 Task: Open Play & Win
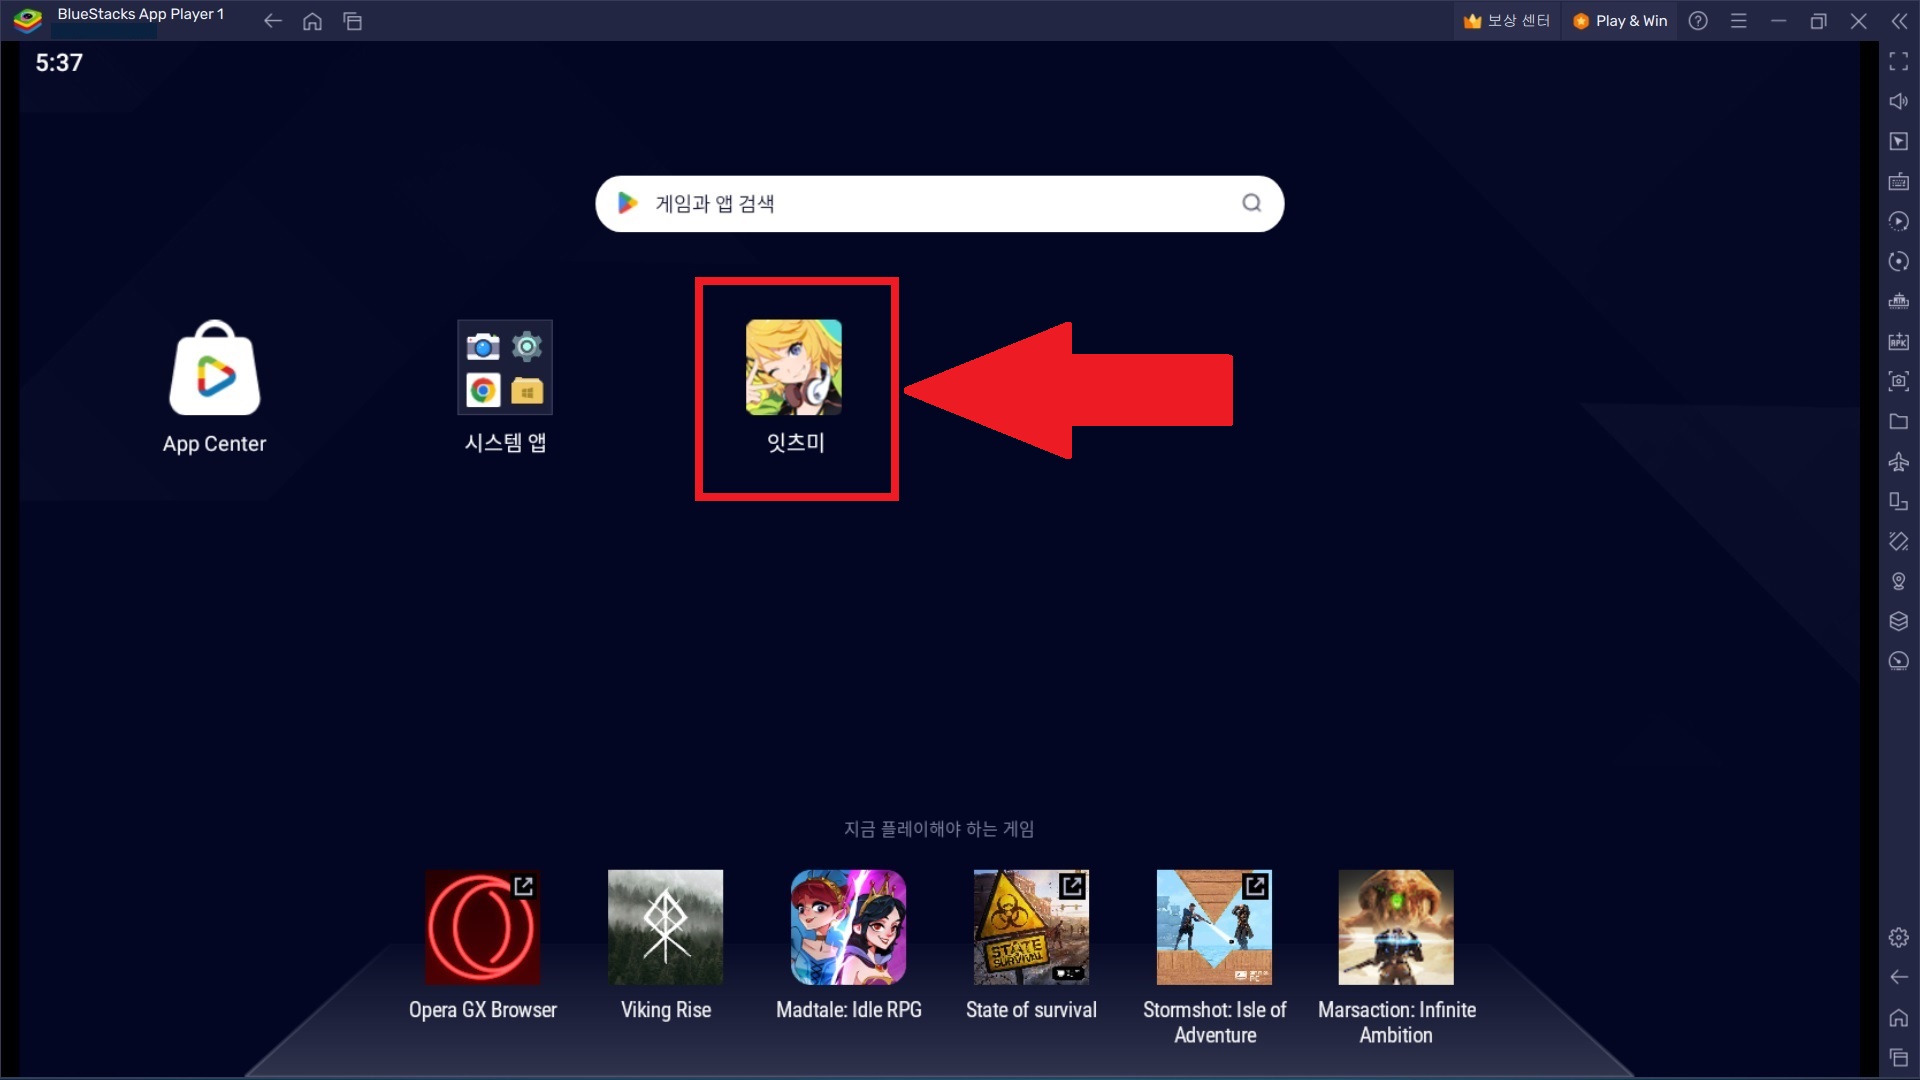pos(1620,21)
